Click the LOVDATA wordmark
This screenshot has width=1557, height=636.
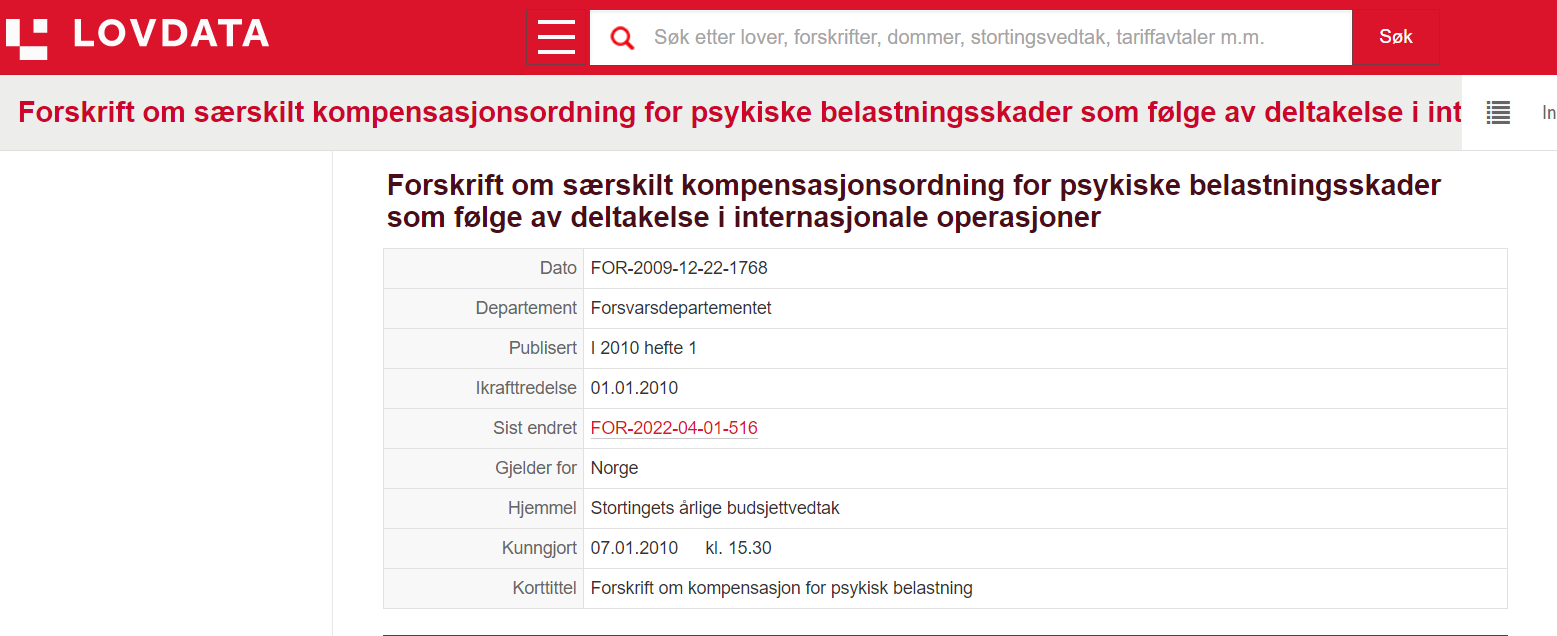(171, 34)
